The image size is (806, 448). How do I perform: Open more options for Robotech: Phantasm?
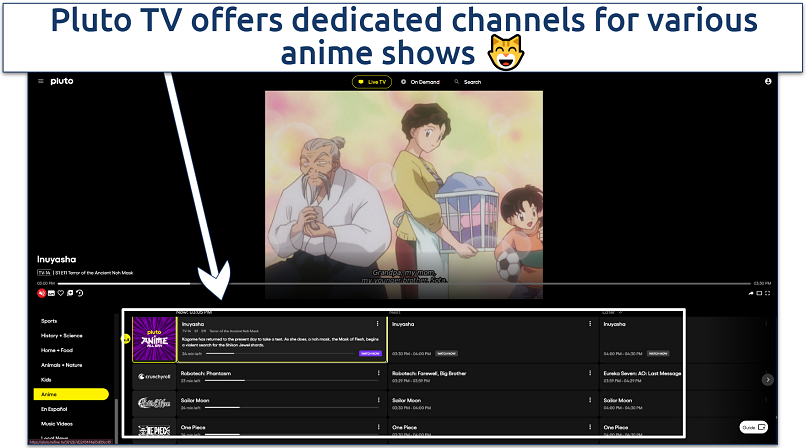pos(379,373)
